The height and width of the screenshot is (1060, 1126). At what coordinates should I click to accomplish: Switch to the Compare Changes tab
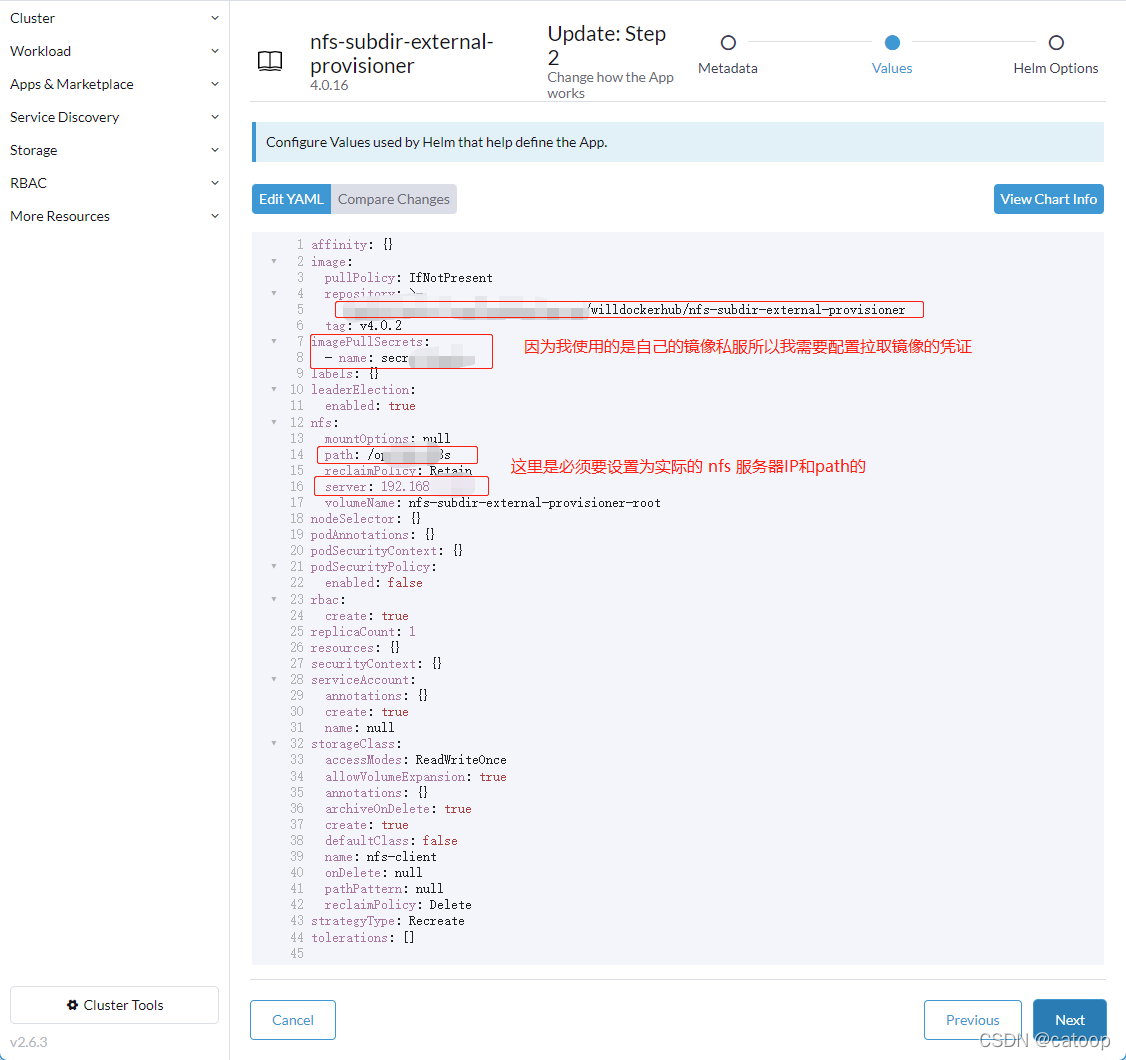[x=394, y=199]
